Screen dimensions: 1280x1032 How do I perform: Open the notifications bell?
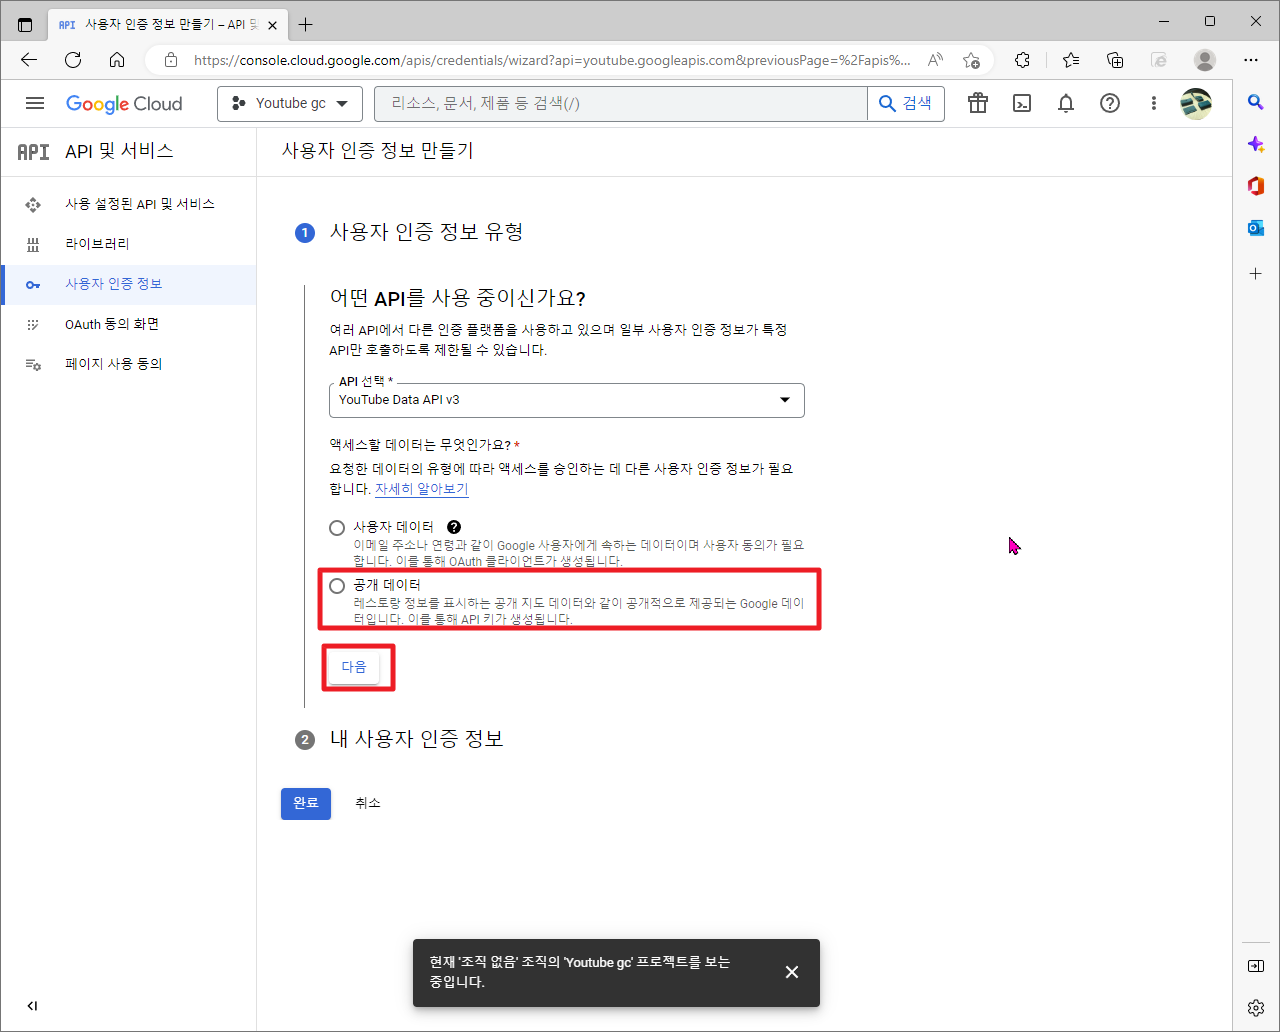(1066, 103)
